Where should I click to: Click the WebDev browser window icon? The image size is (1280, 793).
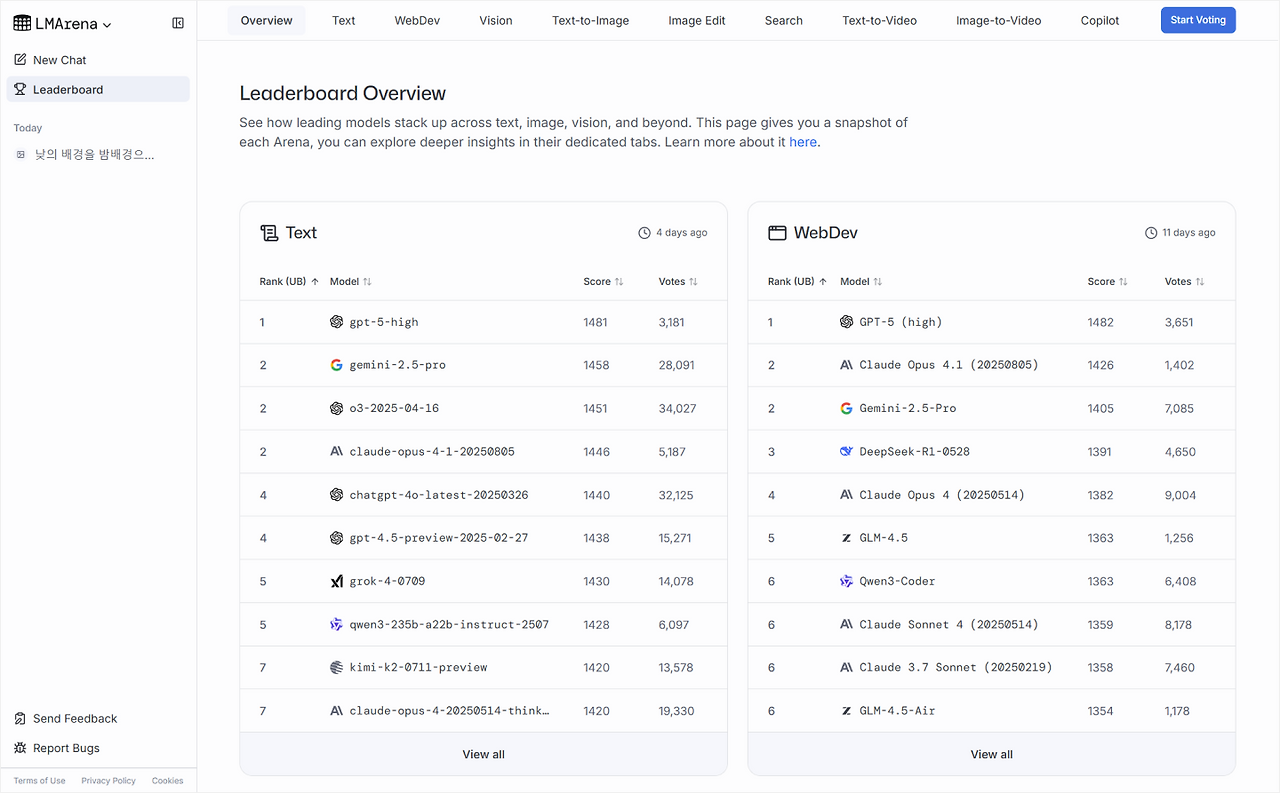(x=777, y=233)
